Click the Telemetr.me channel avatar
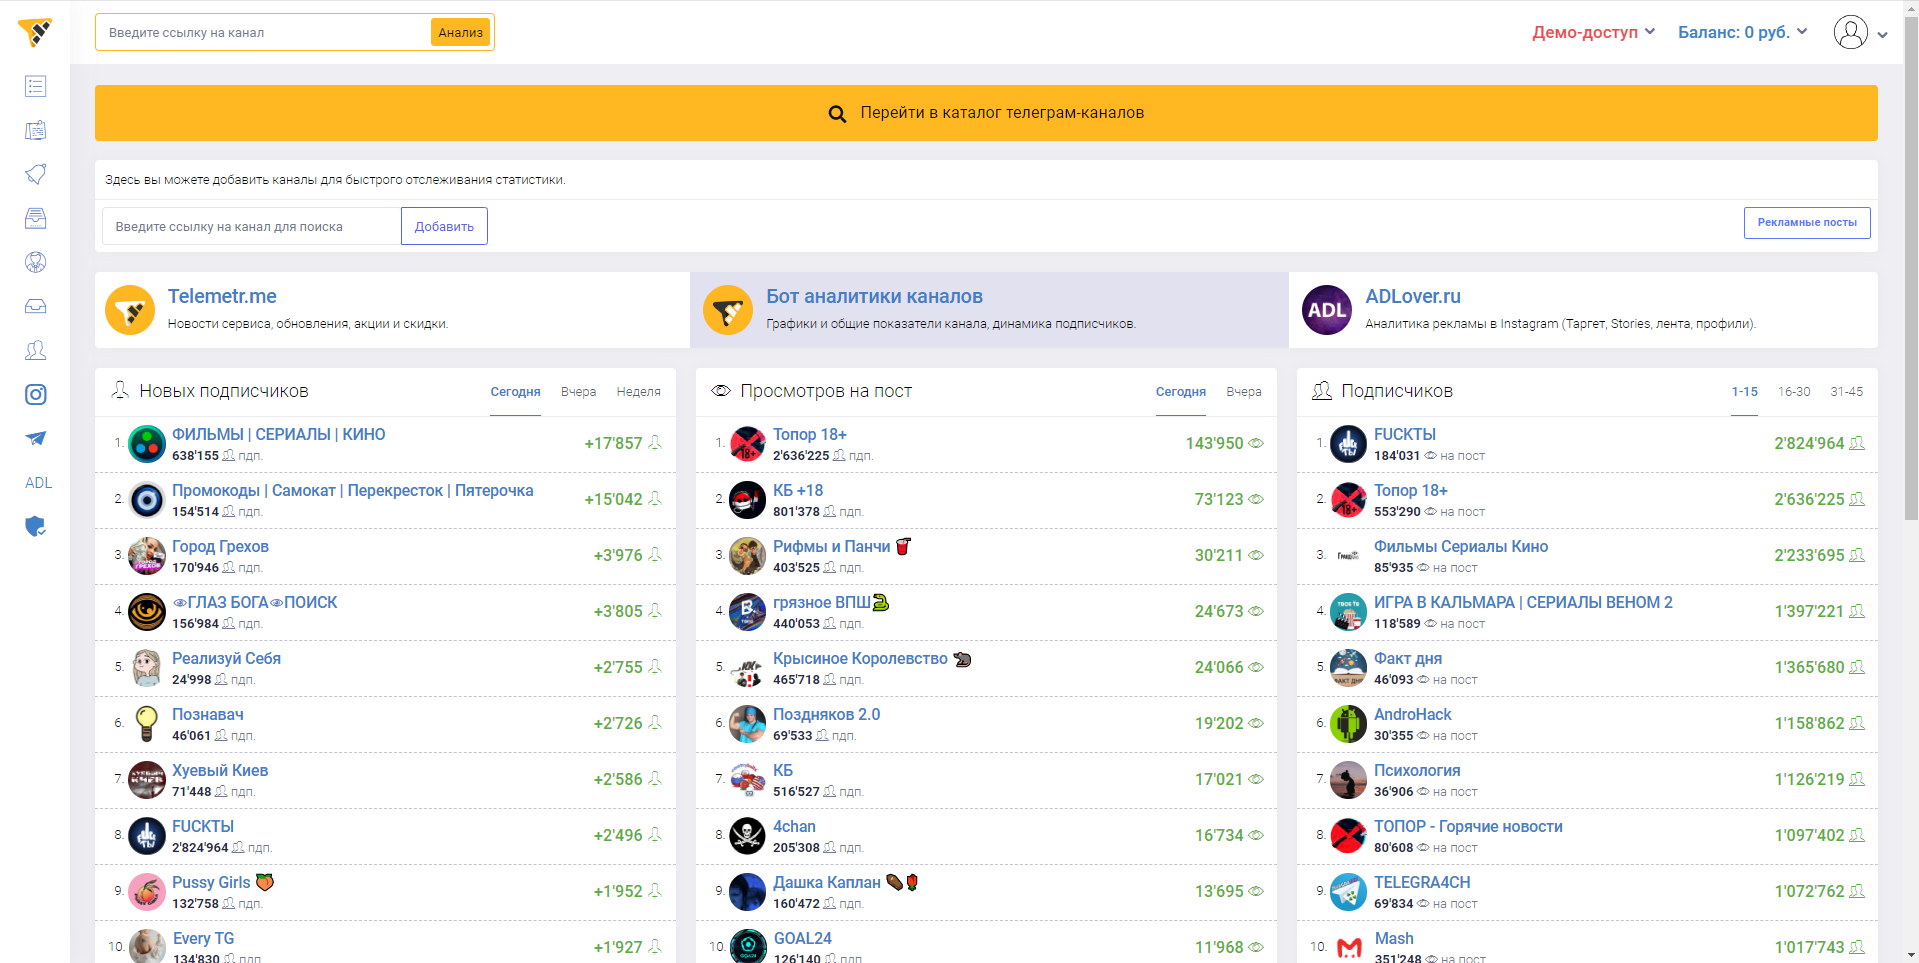 tap(130, 310)
